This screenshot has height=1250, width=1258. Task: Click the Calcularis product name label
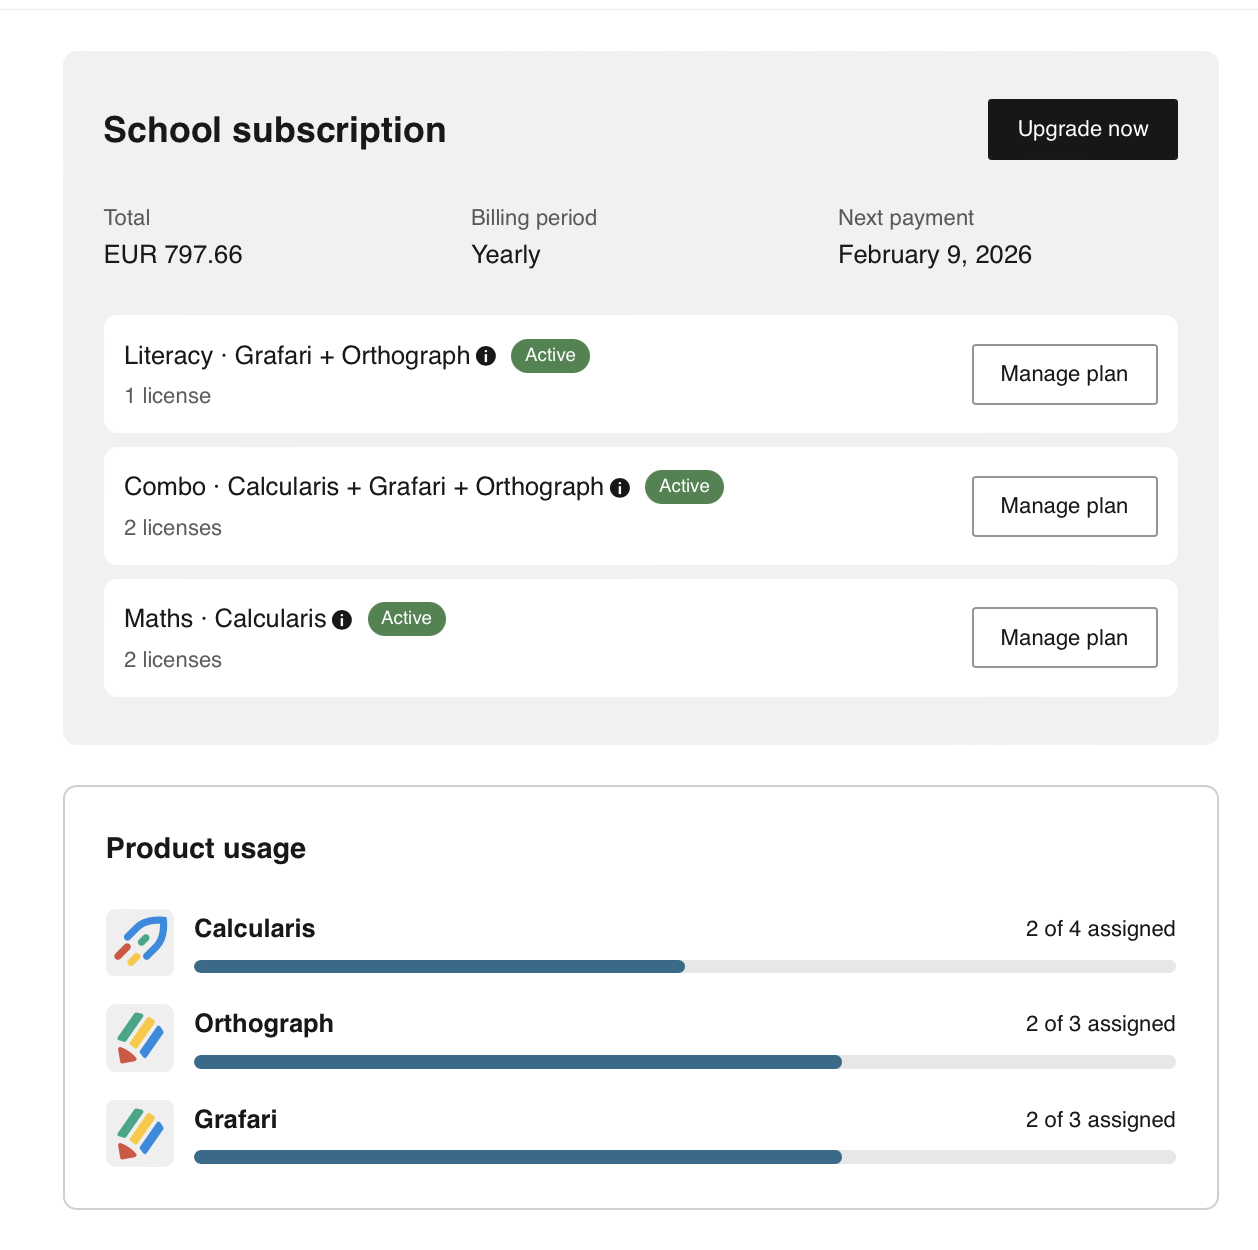point(254,929)
